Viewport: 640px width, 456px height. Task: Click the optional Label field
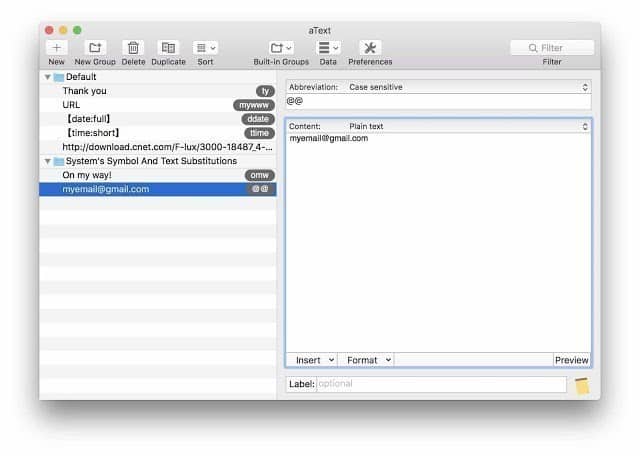(442, 384)
